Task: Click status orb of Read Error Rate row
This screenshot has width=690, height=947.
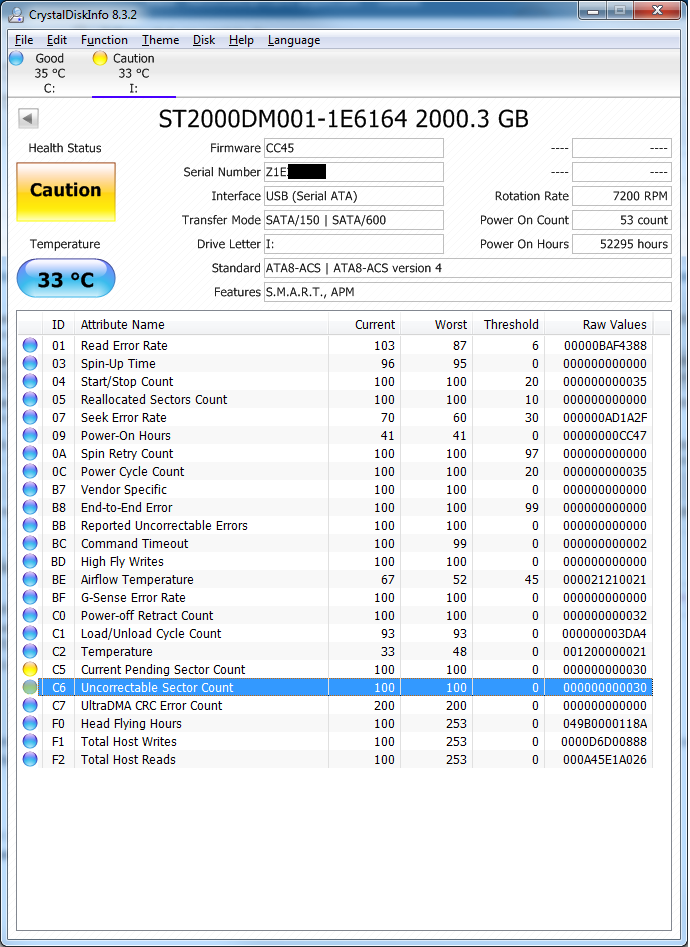Action: (x=30, y=345)
